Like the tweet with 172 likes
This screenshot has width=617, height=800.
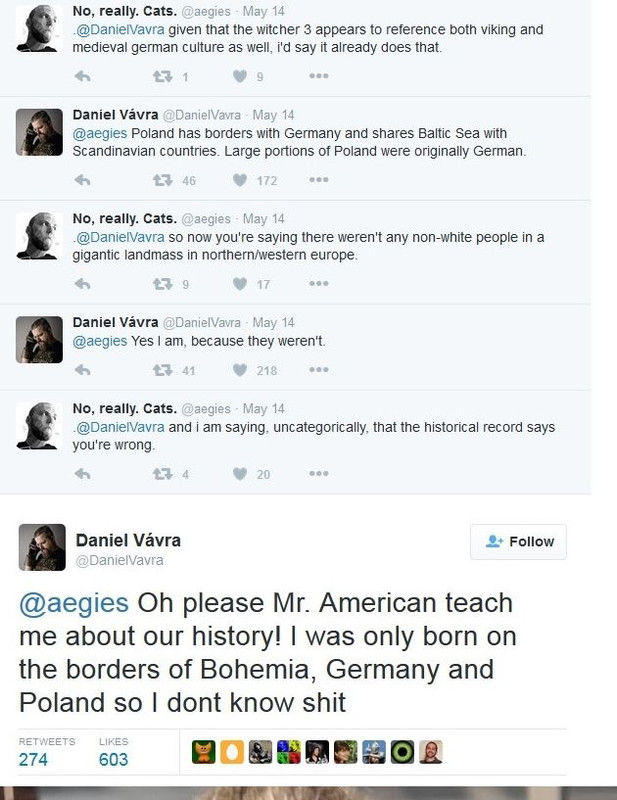(x=239, y=180)
